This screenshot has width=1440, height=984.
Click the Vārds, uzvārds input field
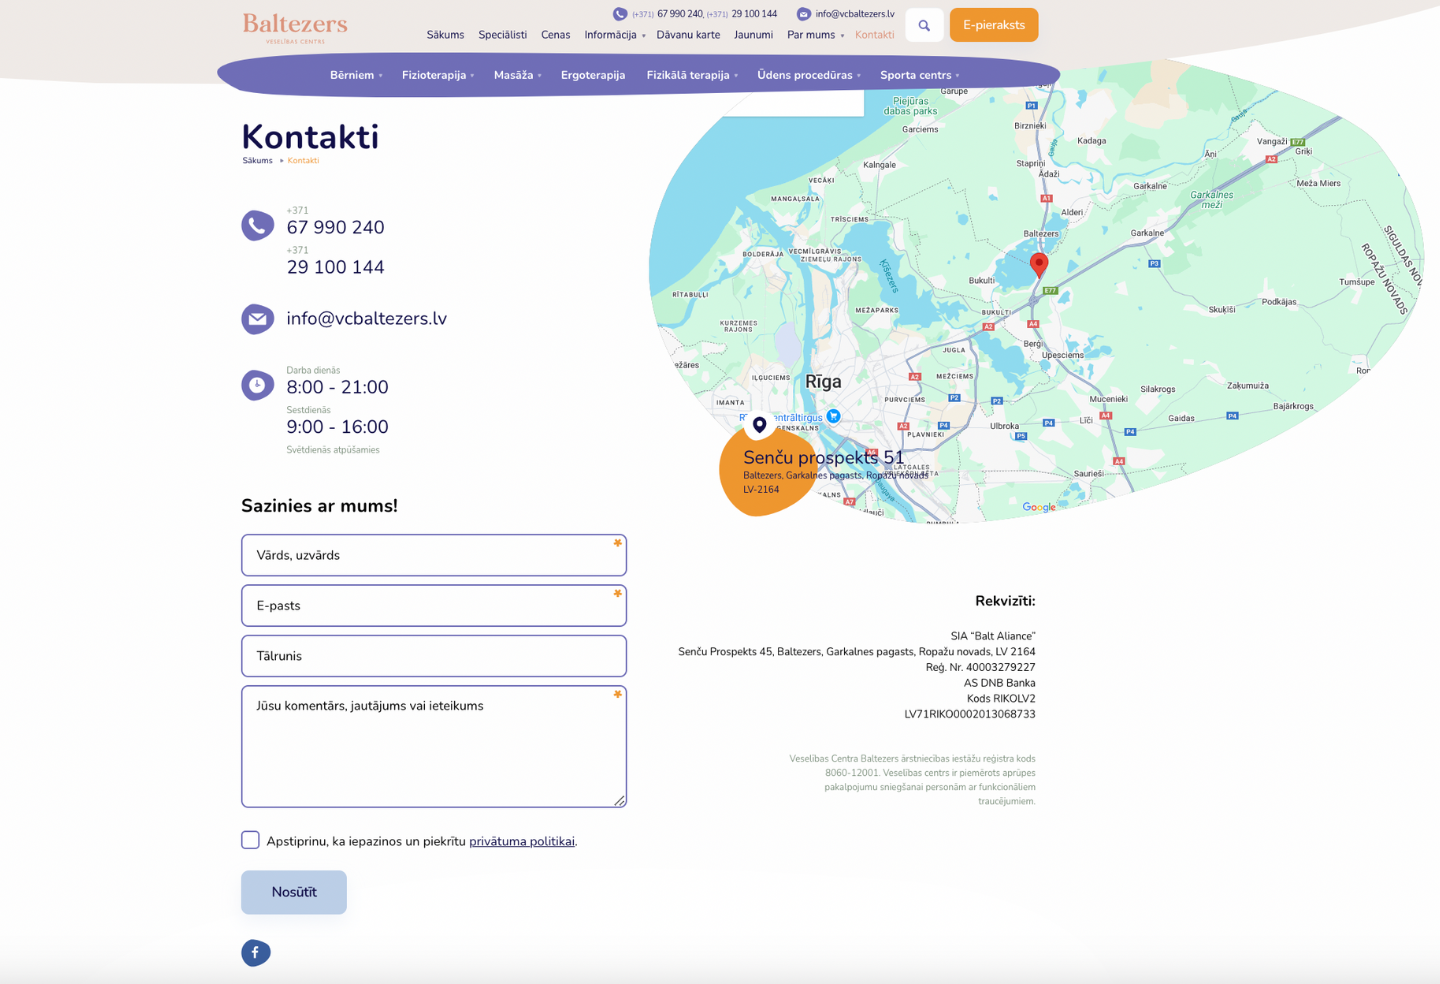[433, 555]
